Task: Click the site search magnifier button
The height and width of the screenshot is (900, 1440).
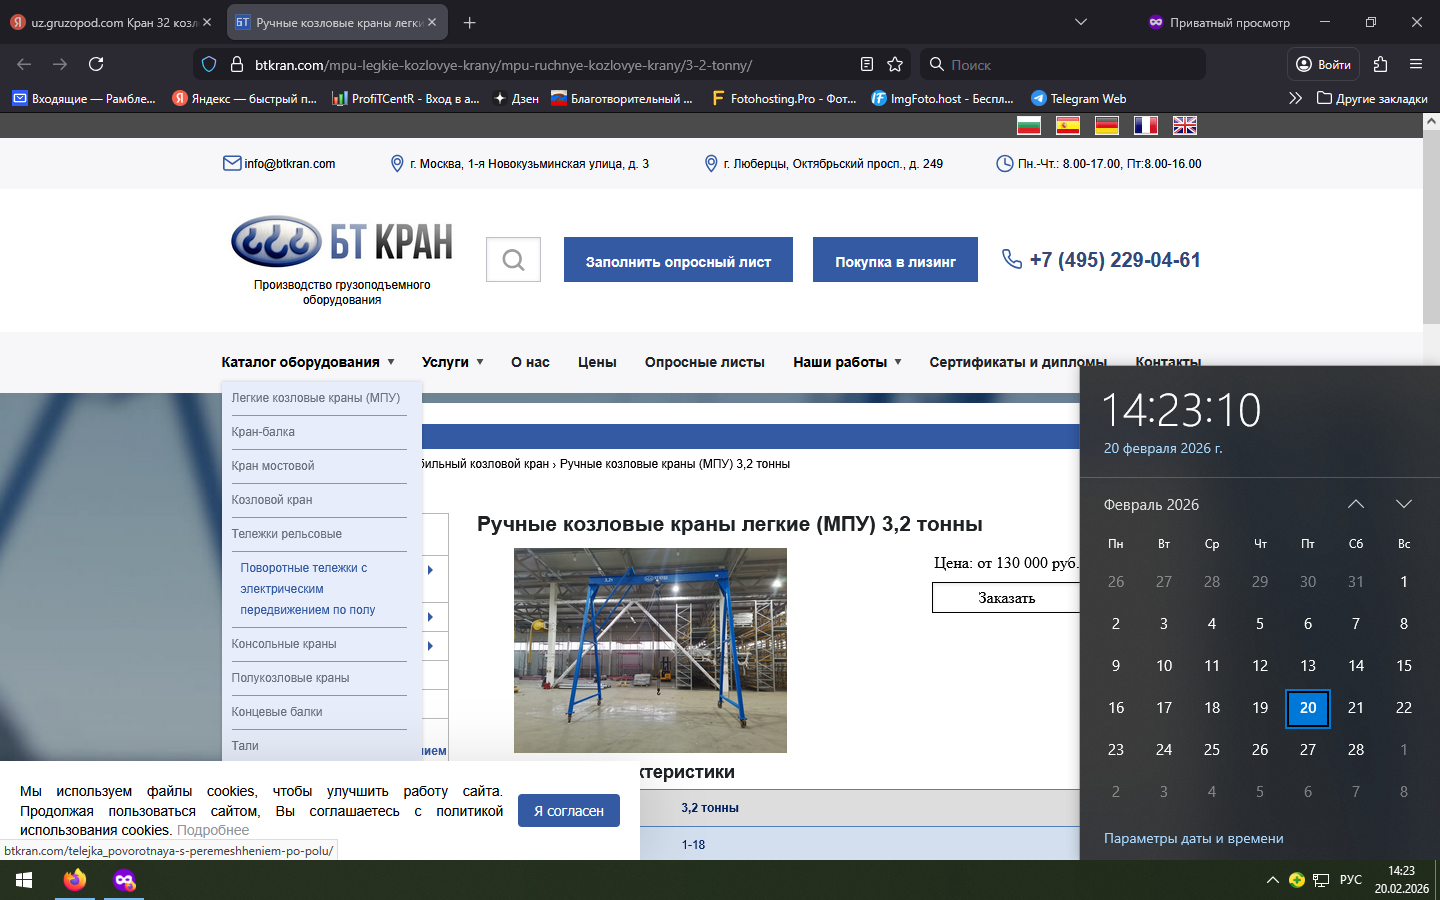Action: click(513, 260)
